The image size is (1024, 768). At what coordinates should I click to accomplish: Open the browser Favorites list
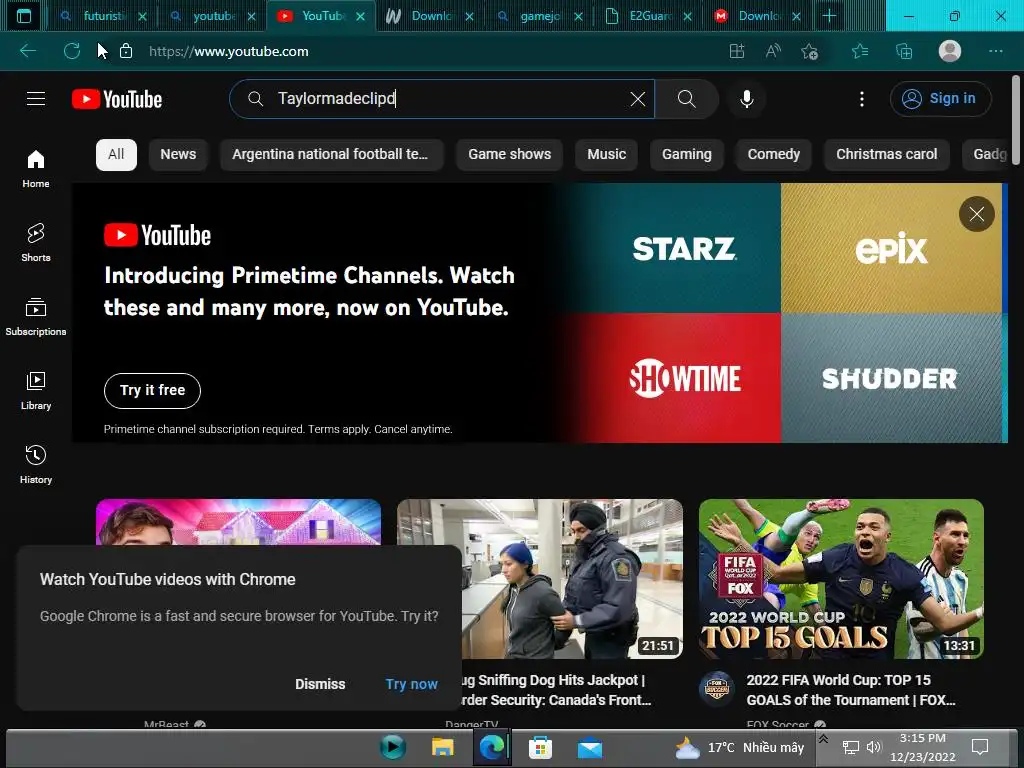click(860, 51)
